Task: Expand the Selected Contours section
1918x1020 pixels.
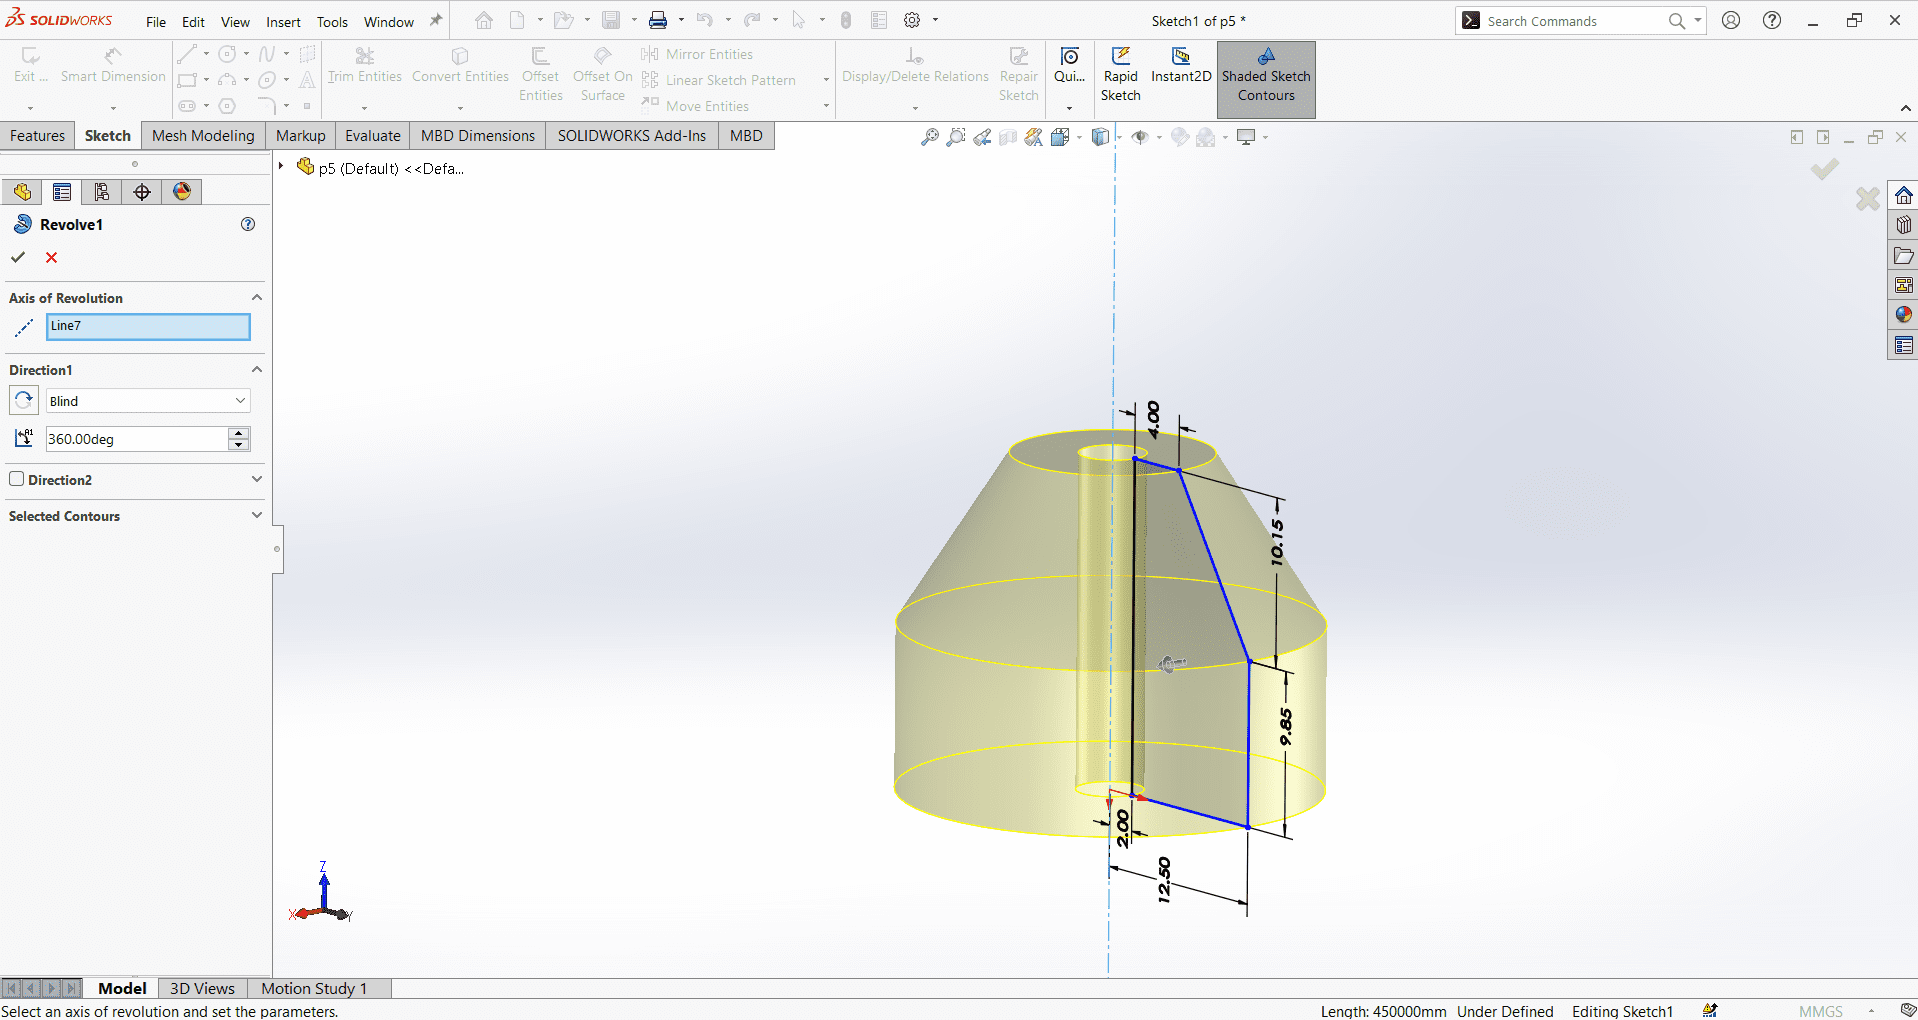Action: pyautogui.click(x=257, y=515)
